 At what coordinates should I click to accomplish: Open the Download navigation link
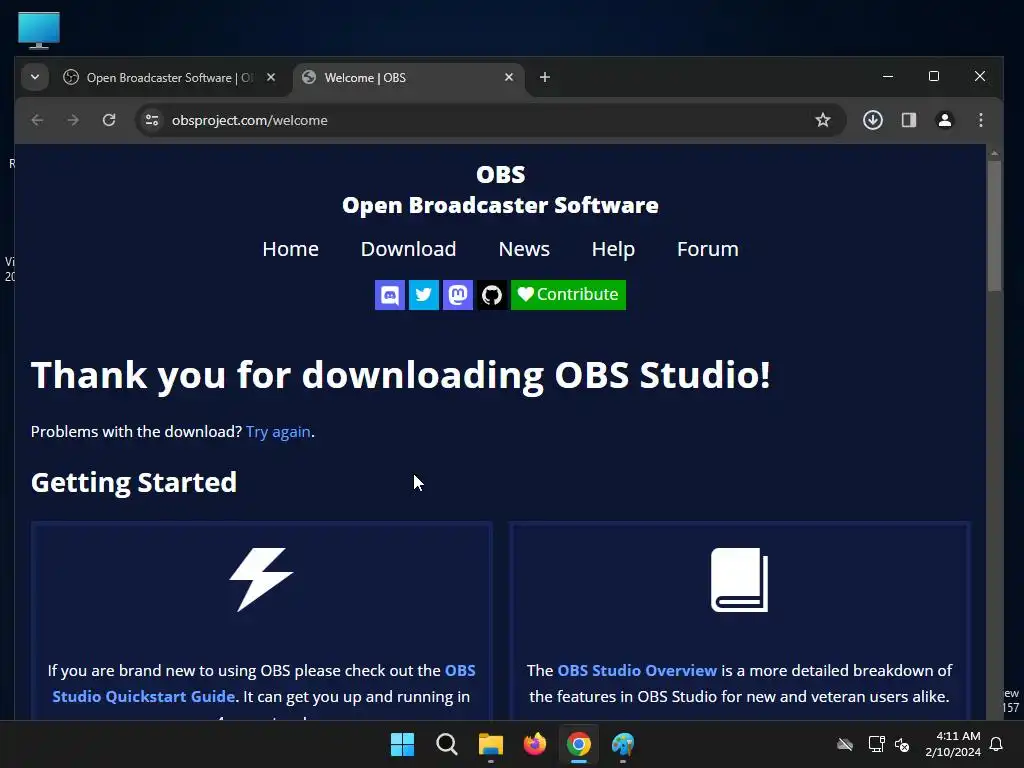click(408, 249)
